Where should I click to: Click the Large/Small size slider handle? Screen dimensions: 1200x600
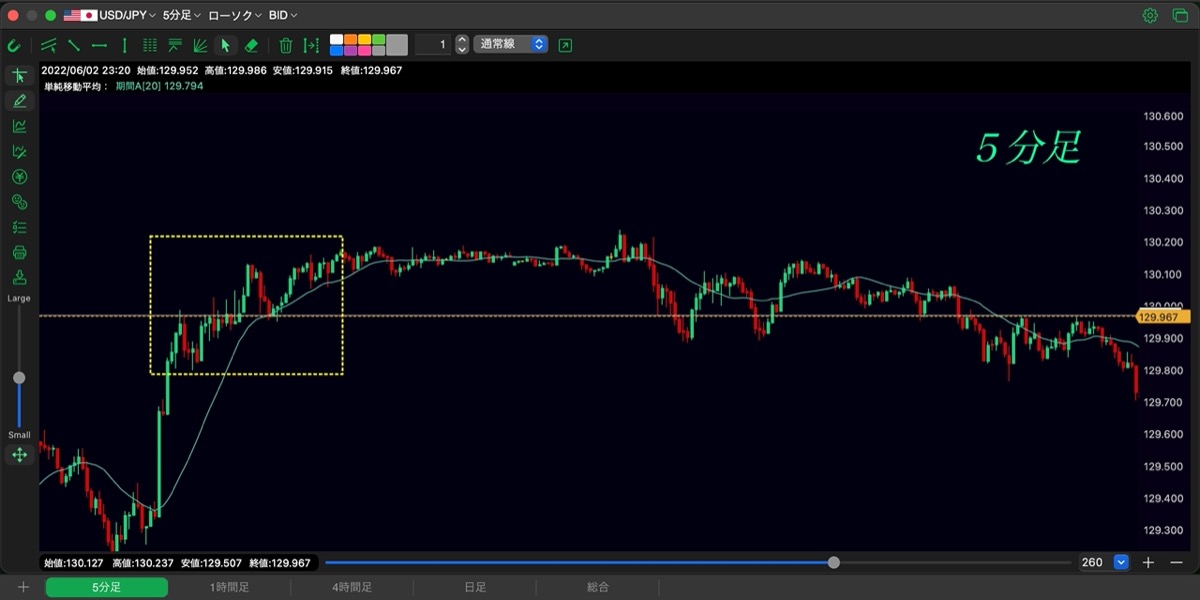coord(19,378)
